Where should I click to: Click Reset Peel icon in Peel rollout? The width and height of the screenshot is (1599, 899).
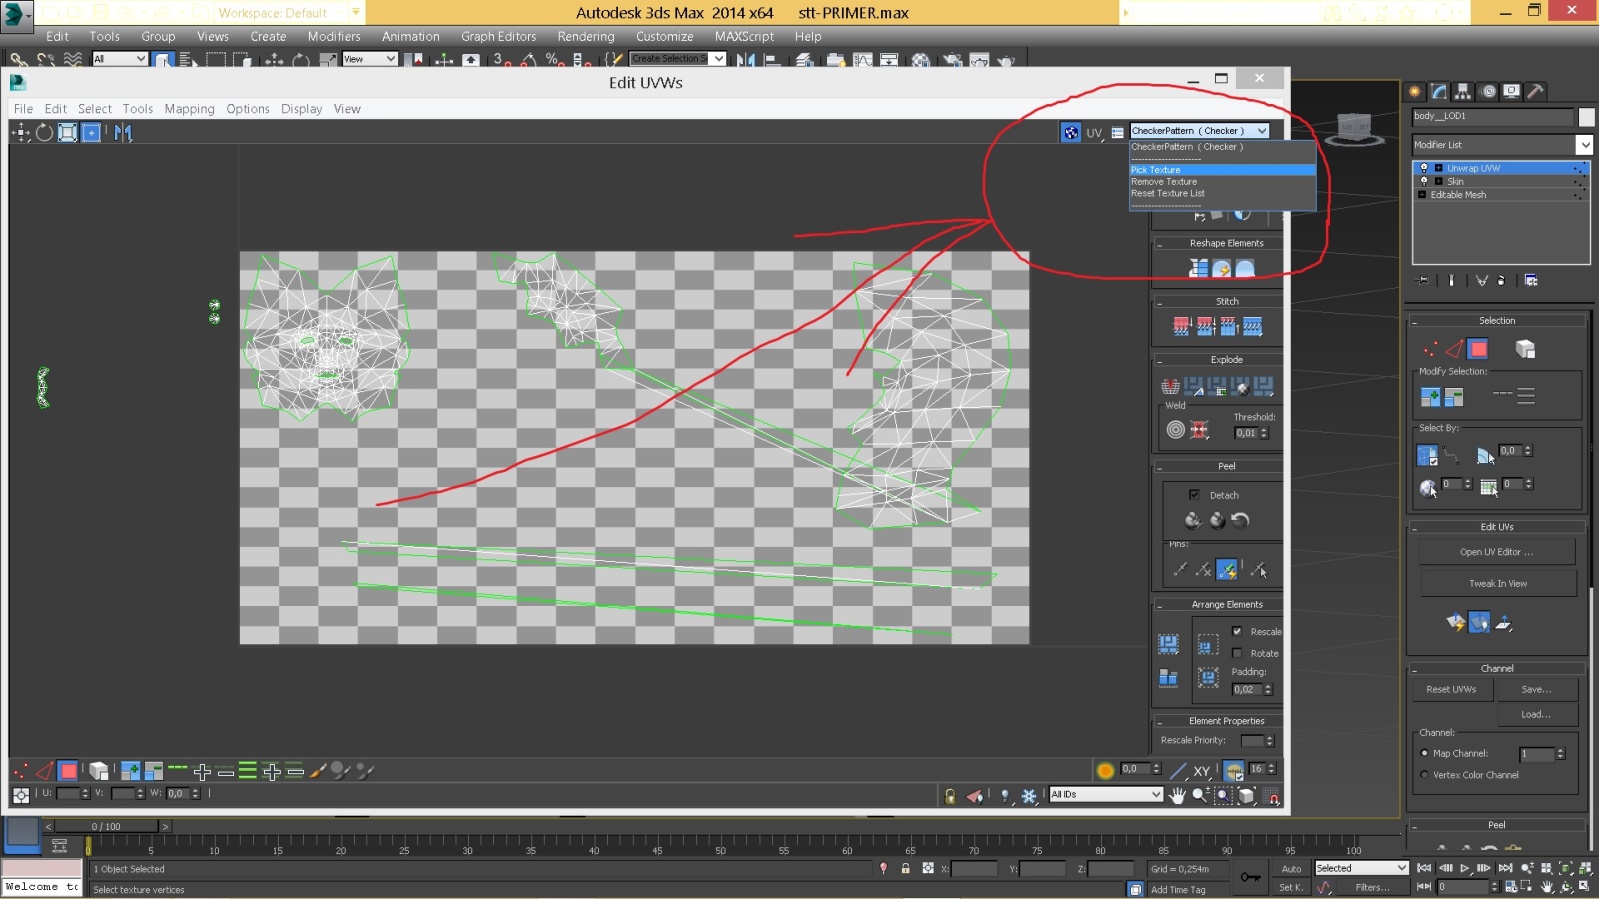[1241, 520]
